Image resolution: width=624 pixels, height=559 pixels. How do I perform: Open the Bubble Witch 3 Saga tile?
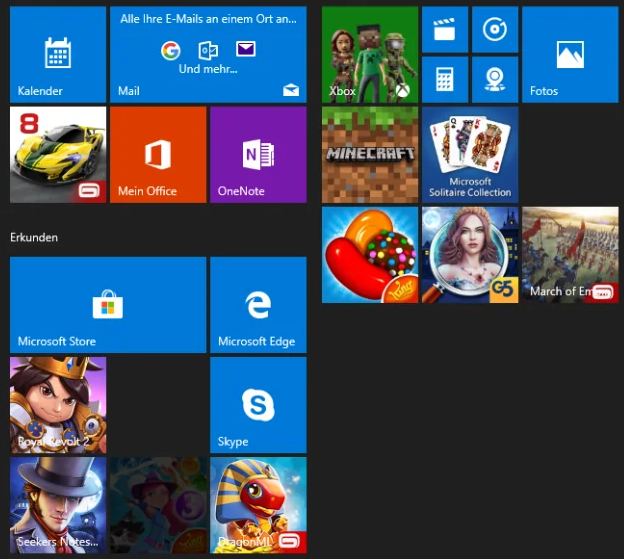[158, 505]
